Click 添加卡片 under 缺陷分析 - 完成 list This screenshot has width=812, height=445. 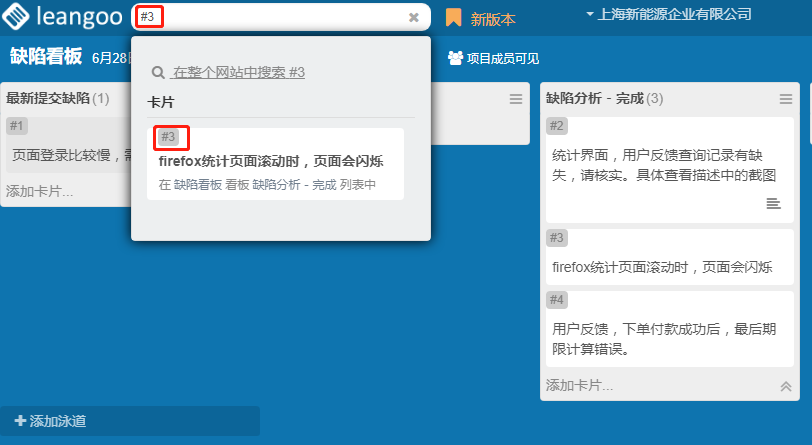coord(580,385)
